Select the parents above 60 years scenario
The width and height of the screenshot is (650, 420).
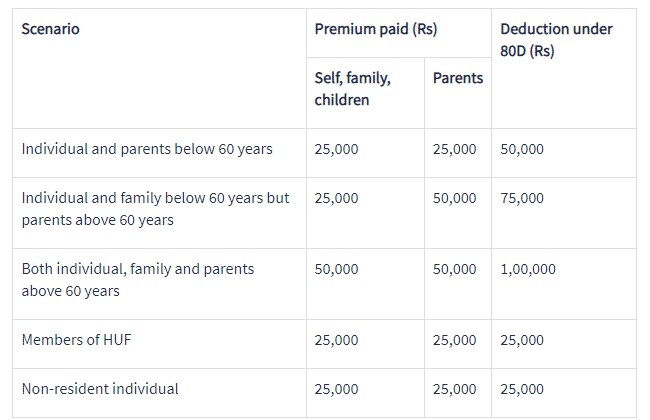(155, 209)
